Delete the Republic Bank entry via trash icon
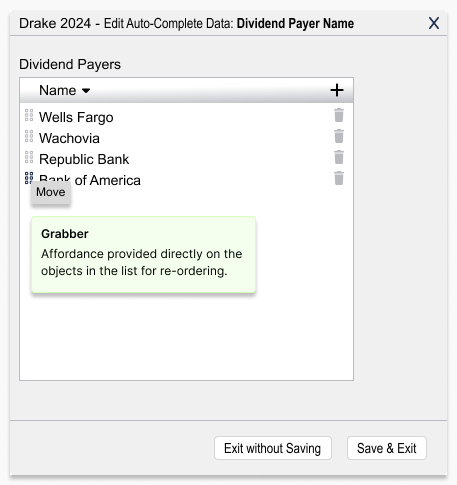Image resolution: width=457 pixels, height=485 pixels. (339, 157)
